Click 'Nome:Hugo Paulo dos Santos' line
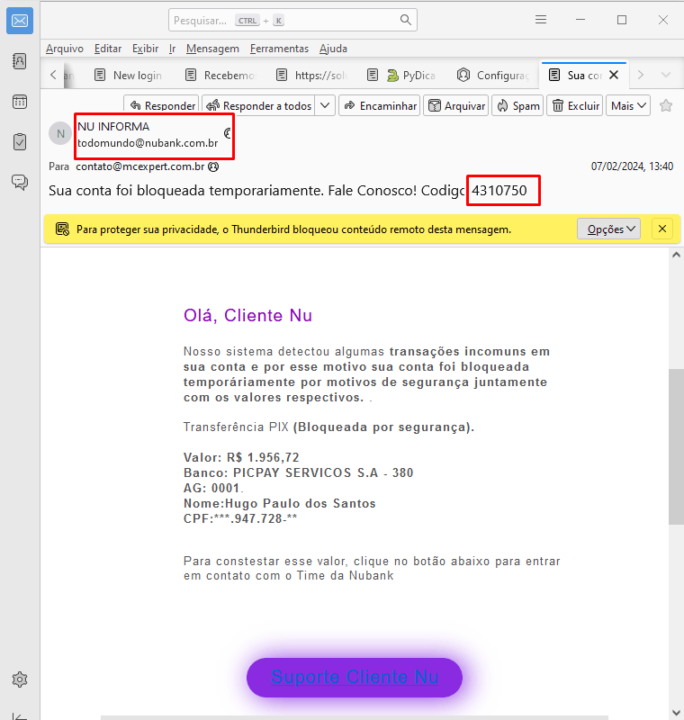684x720 pixels. (280, 503)
